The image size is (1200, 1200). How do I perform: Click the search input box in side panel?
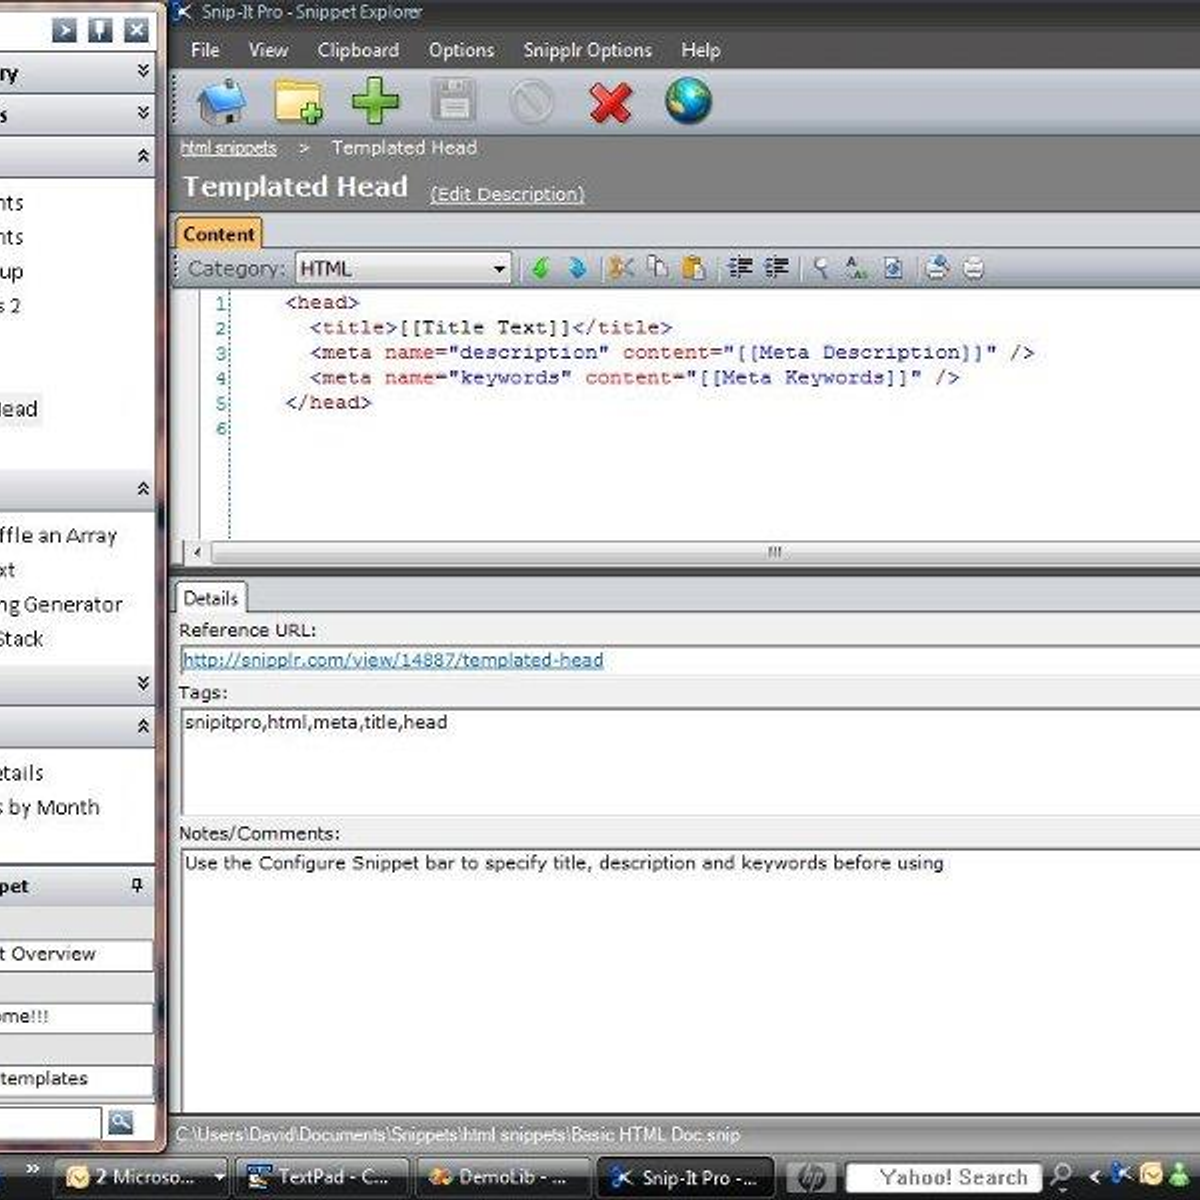point(50,1122)
